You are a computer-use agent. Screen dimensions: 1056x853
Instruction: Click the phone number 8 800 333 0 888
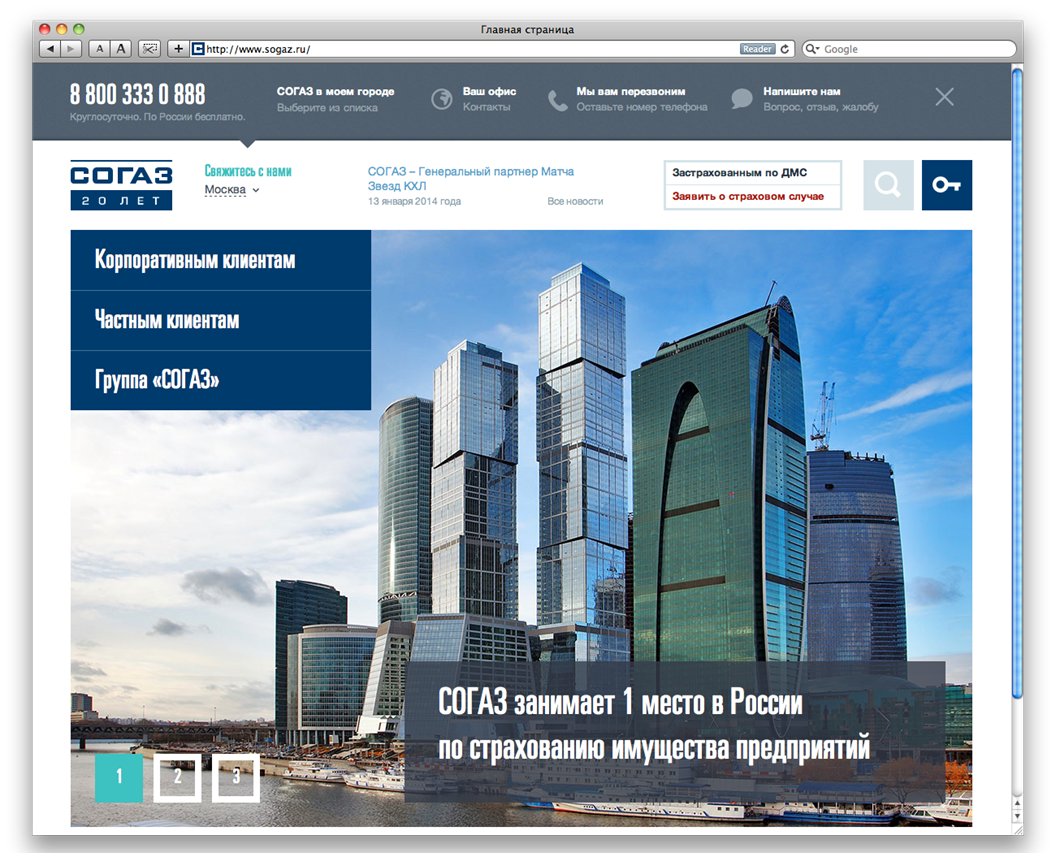pos(137,94)
